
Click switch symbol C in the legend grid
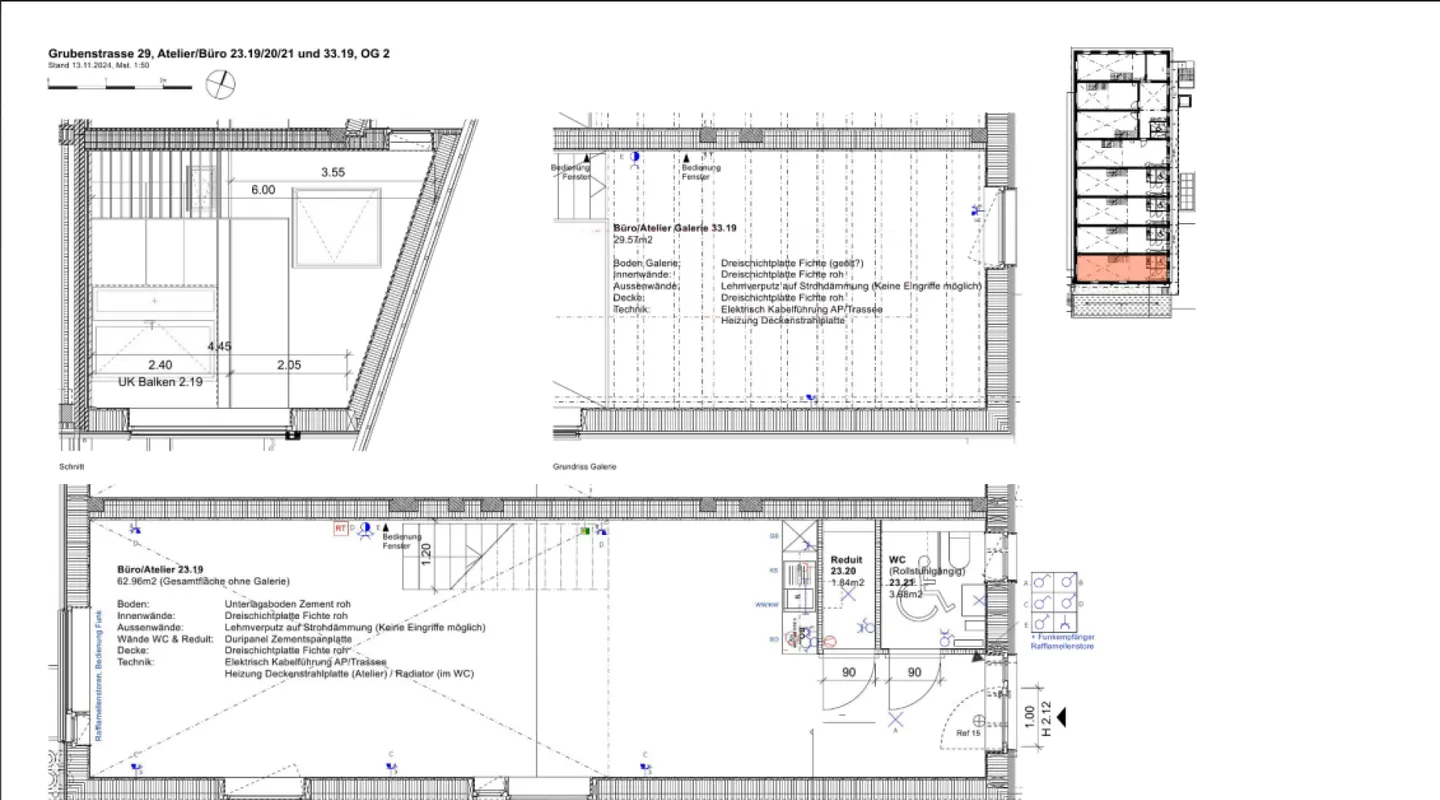pyautogui.click(x=1041, y=602)
